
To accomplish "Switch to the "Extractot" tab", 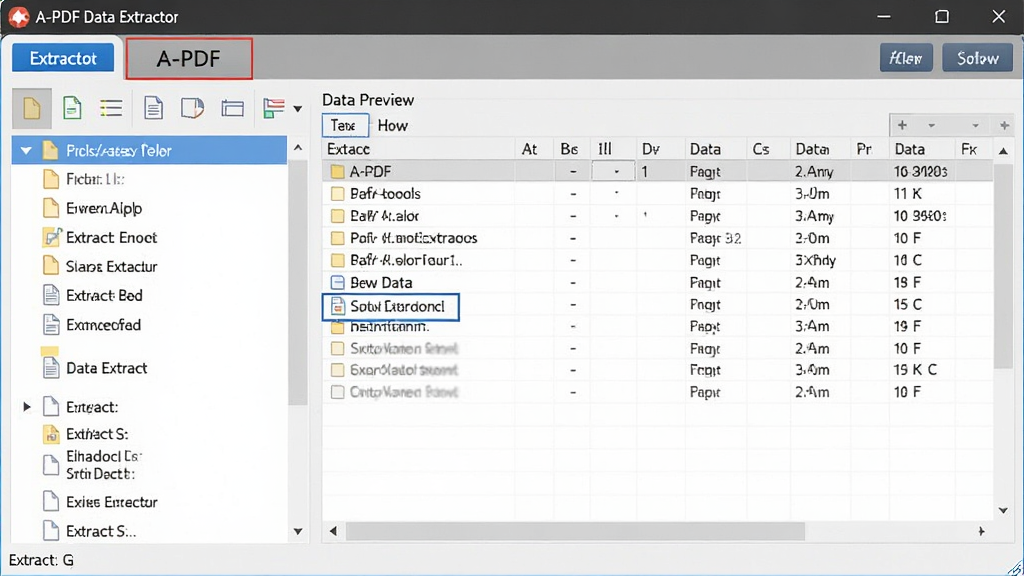I will tap(63, 58).
